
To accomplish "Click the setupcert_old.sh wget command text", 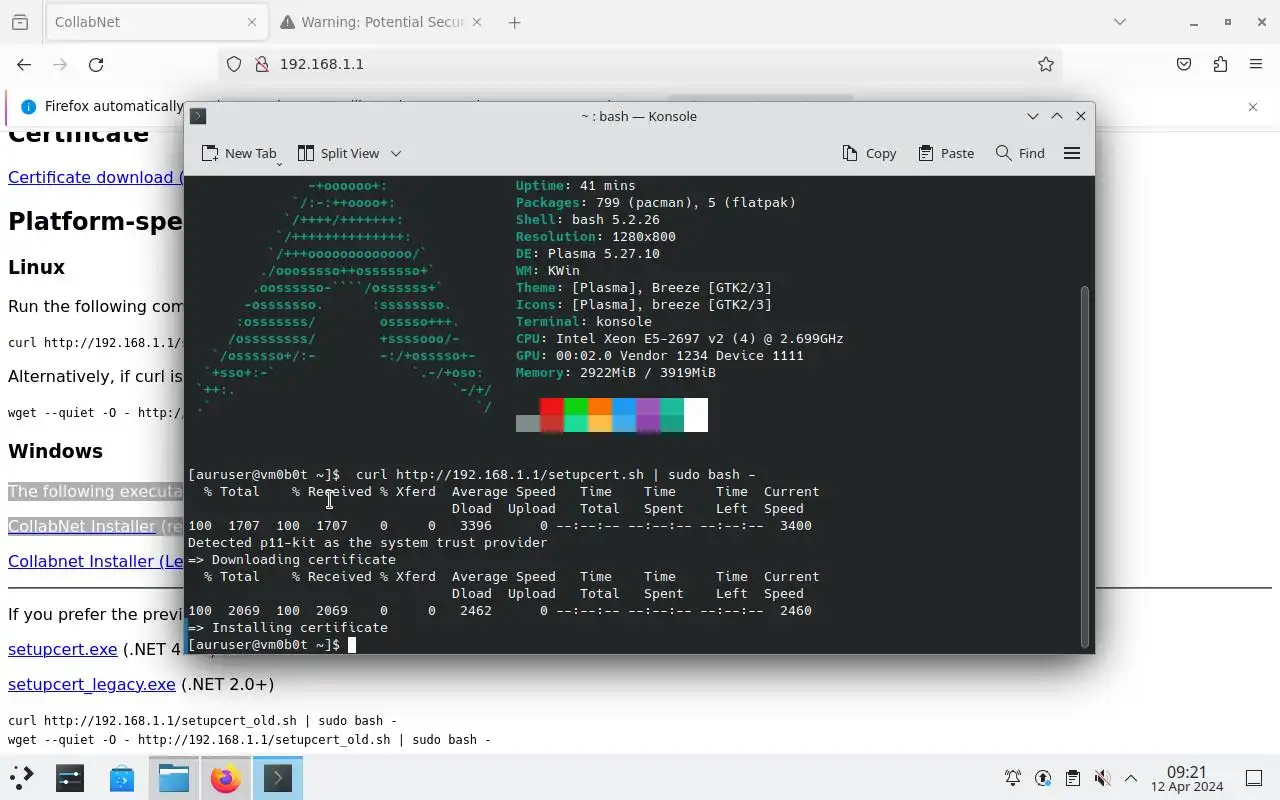I will [249, 740].
